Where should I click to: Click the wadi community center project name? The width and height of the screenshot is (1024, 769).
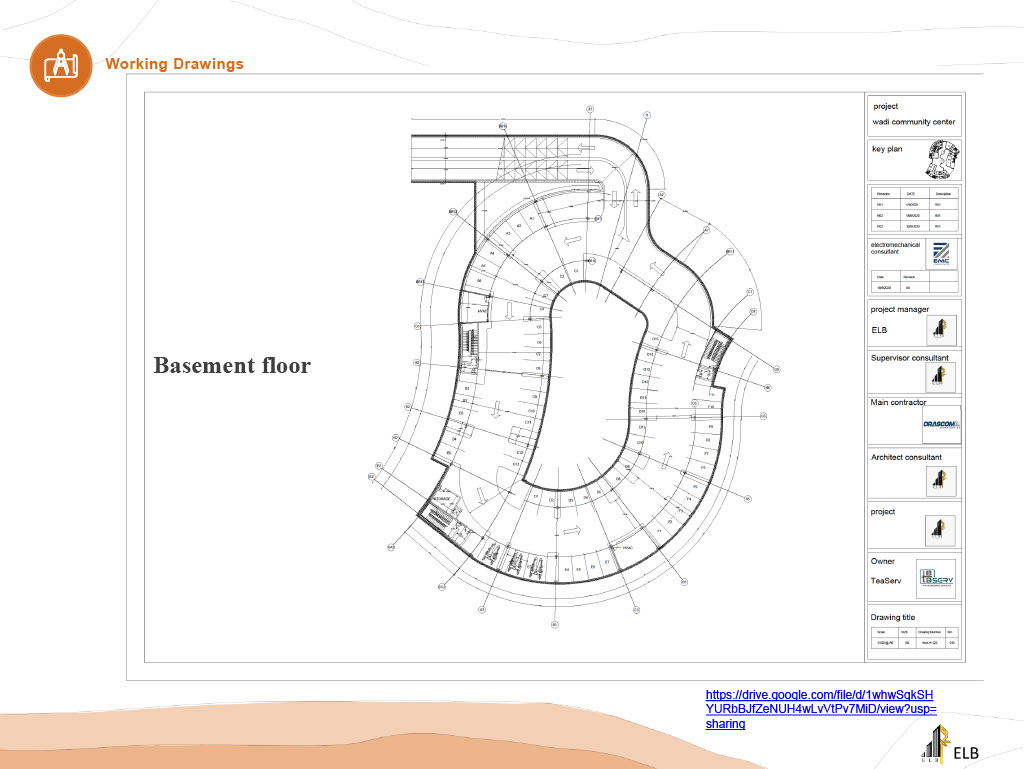913,122
